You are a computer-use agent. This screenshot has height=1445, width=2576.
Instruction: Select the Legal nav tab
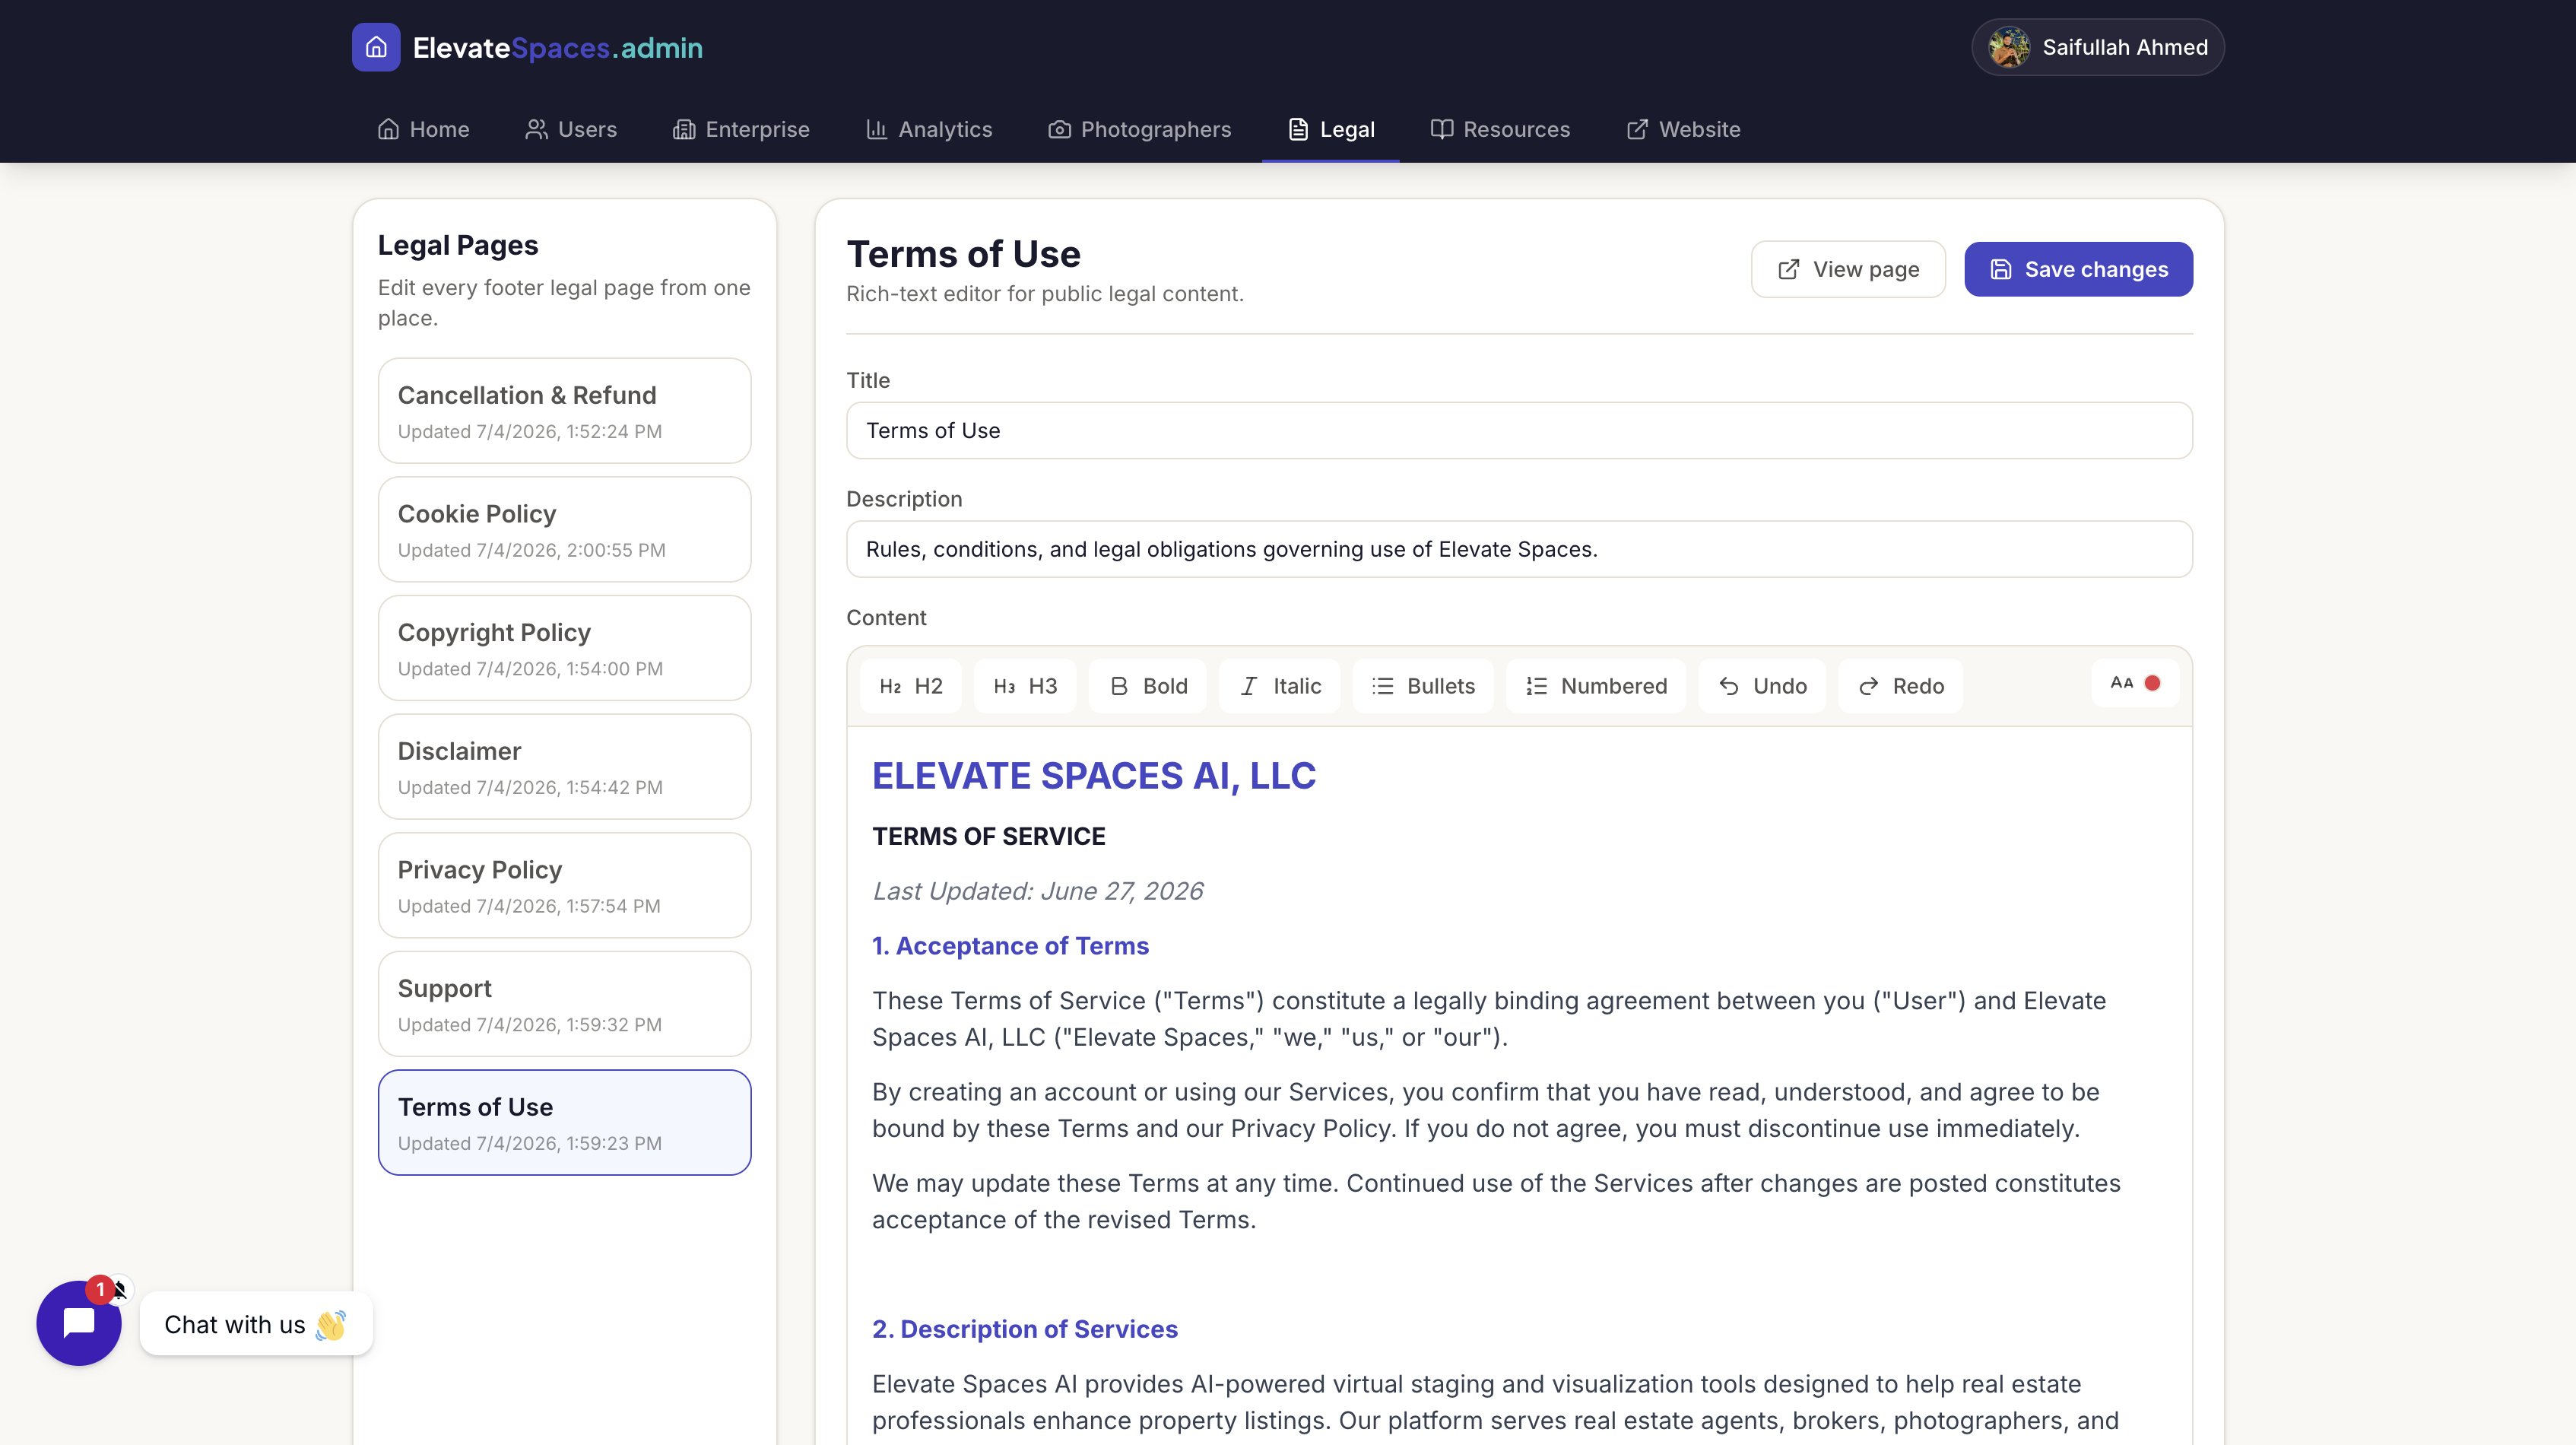pyautogui.click(x=1331, y=129)
